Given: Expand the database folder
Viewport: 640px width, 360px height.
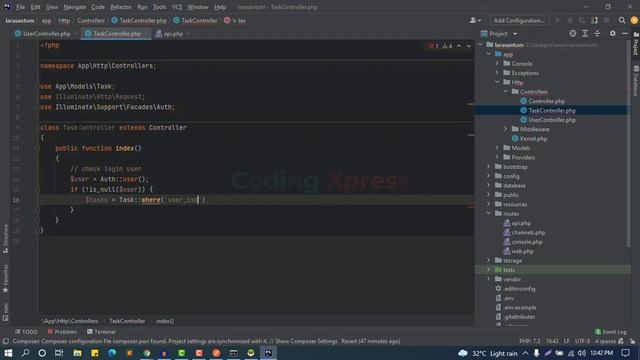Looking at the screenshot, I should pyautogui.click(x=489, y=185).
